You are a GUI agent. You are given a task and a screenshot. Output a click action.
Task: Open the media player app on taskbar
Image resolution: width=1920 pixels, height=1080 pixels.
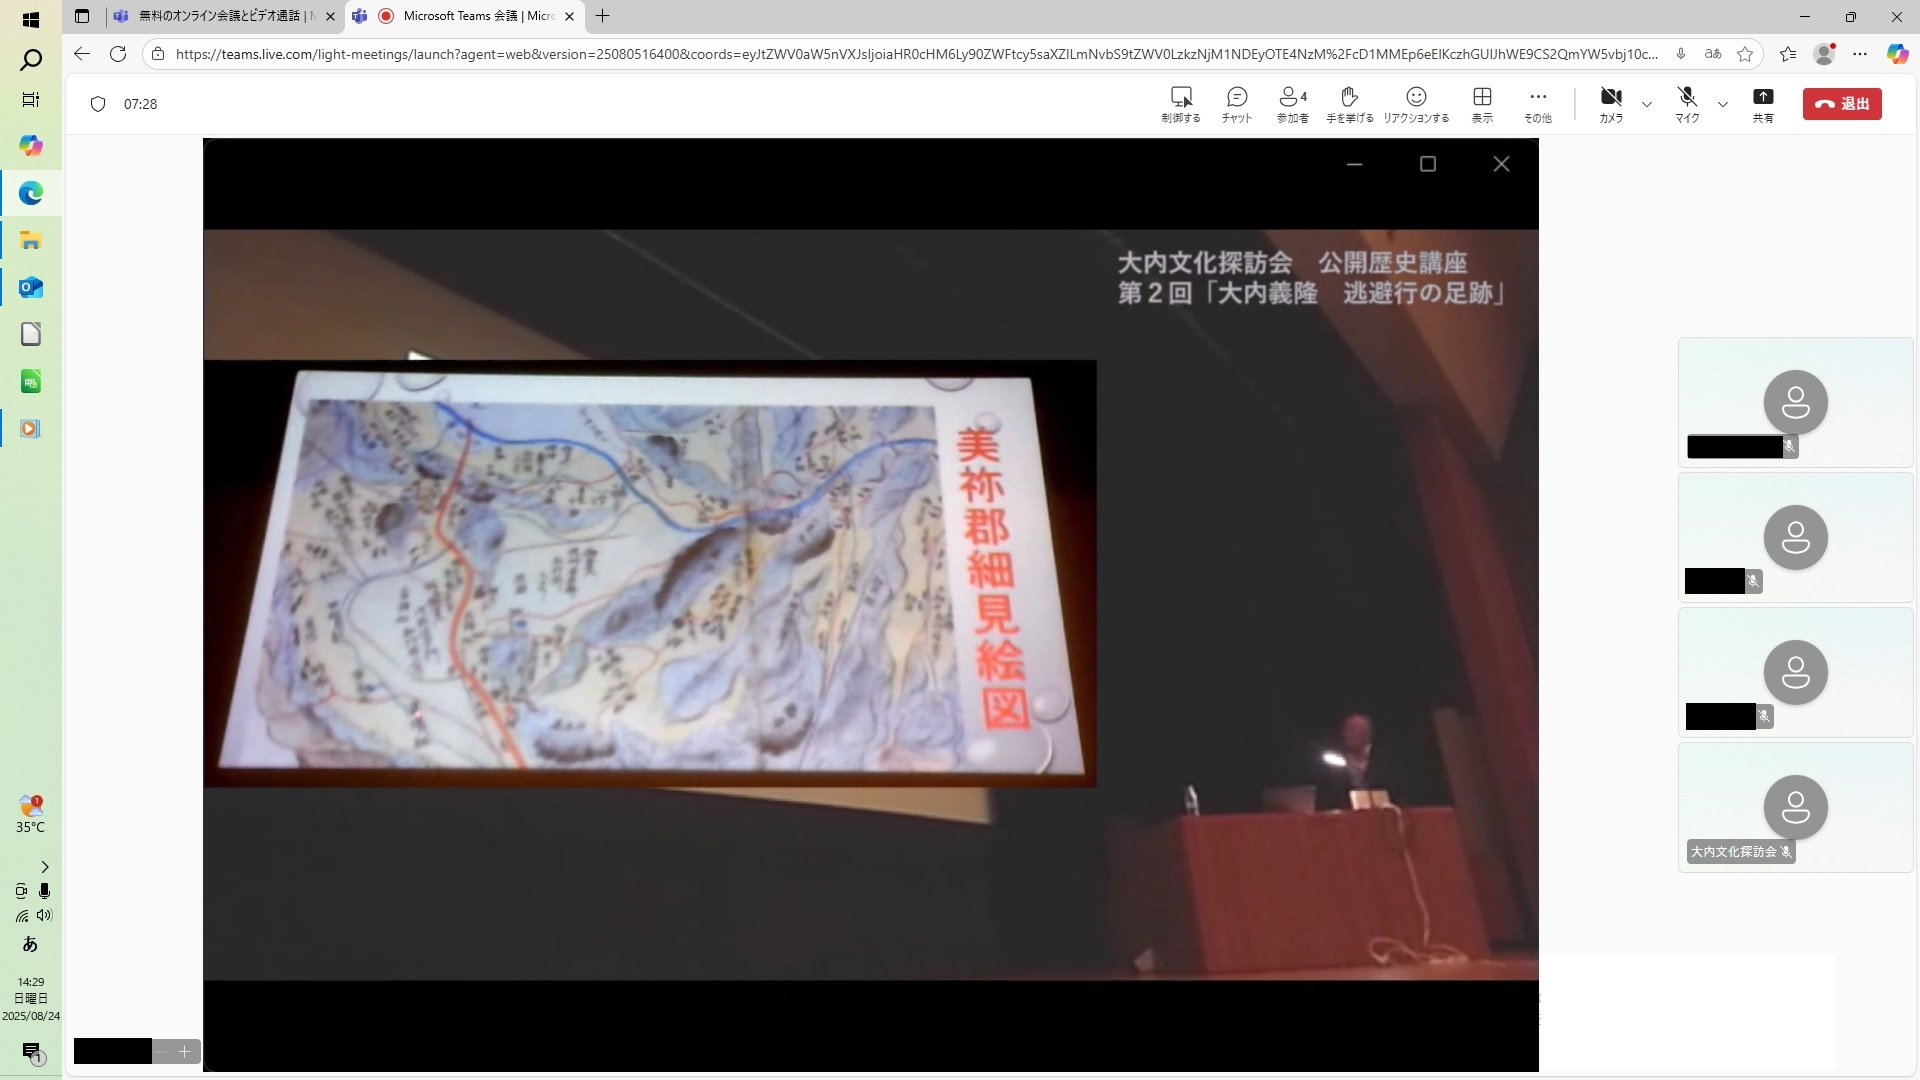pos(31,428)
